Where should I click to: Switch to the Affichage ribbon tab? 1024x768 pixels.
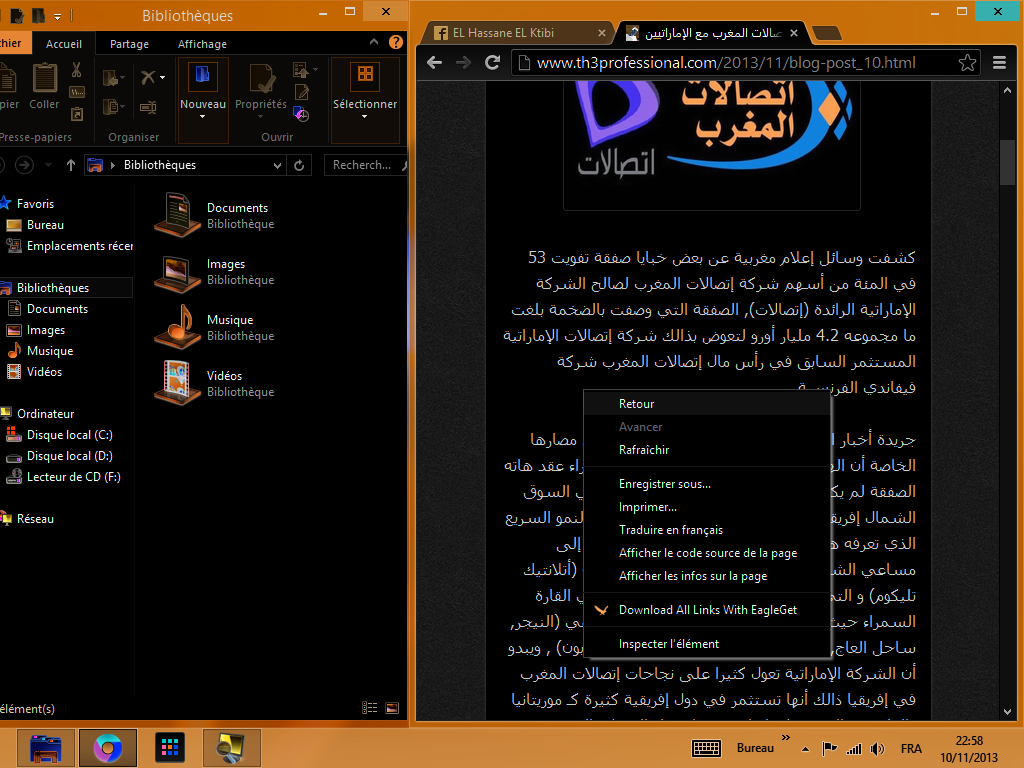(202, 44)
